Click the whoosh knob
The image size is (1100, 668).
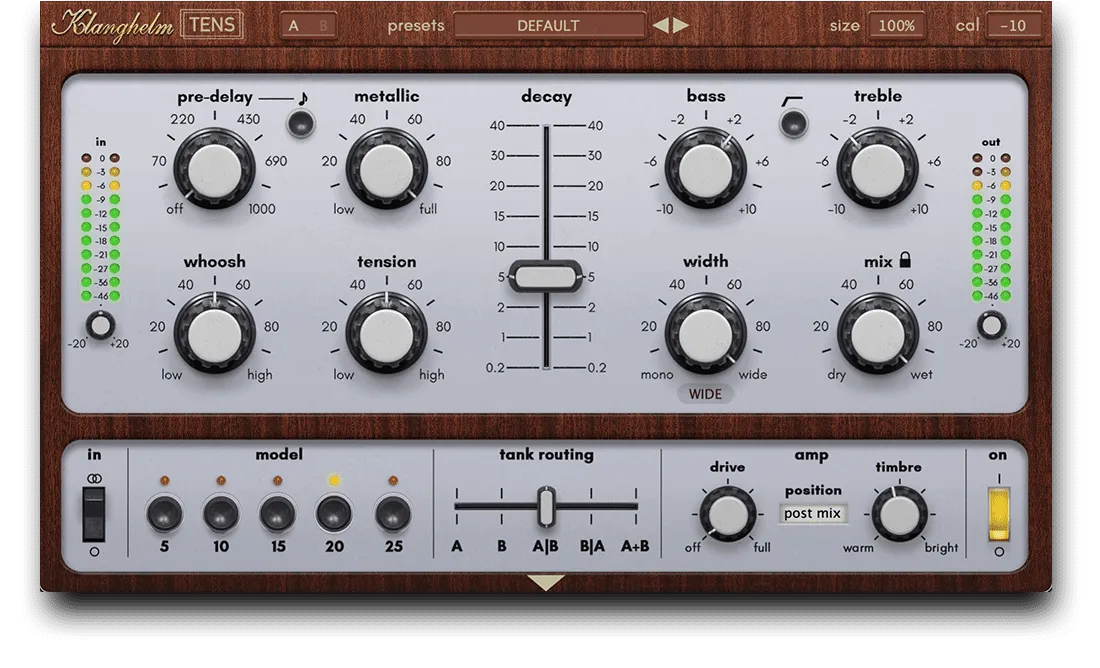pos(214,333)
